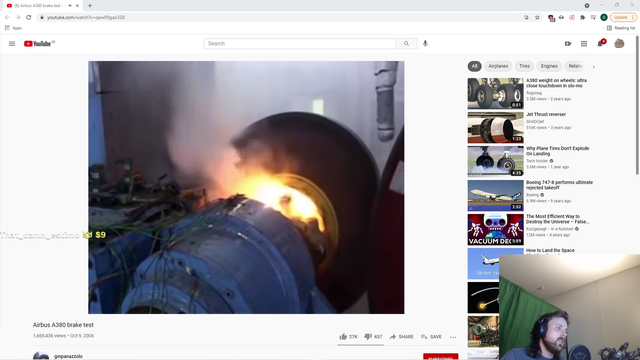Dislike the video with thumbs down
The image size is (640, 360).
tap(373, 337)
